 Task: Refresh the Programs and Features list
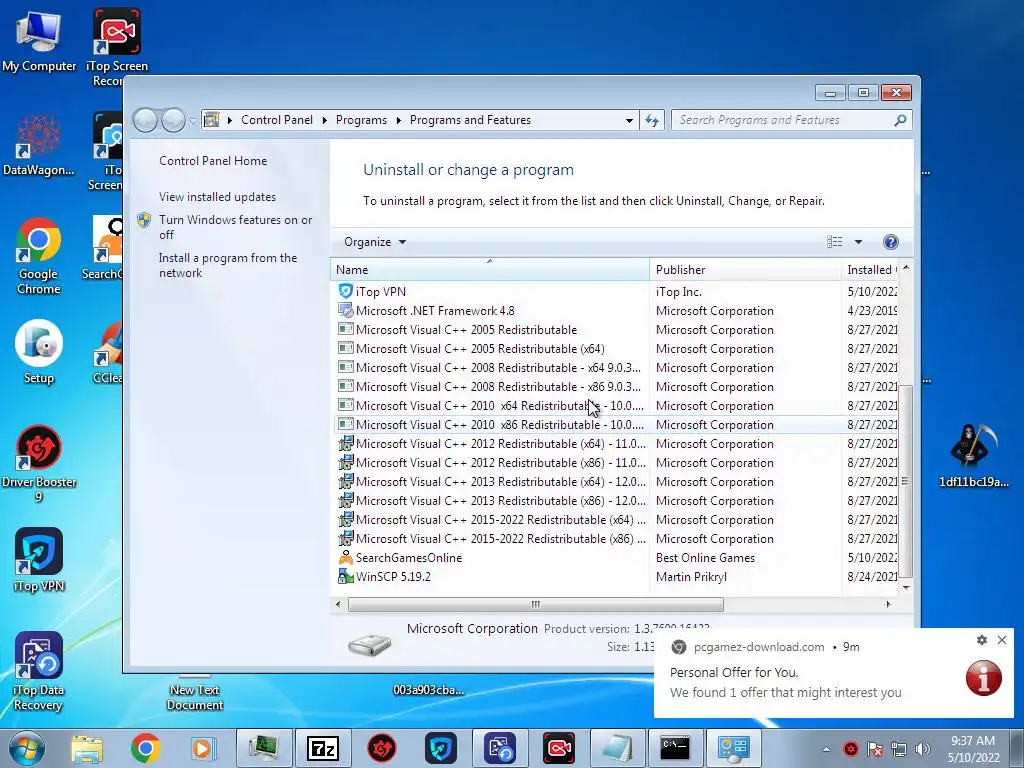[x=652, y=120]
